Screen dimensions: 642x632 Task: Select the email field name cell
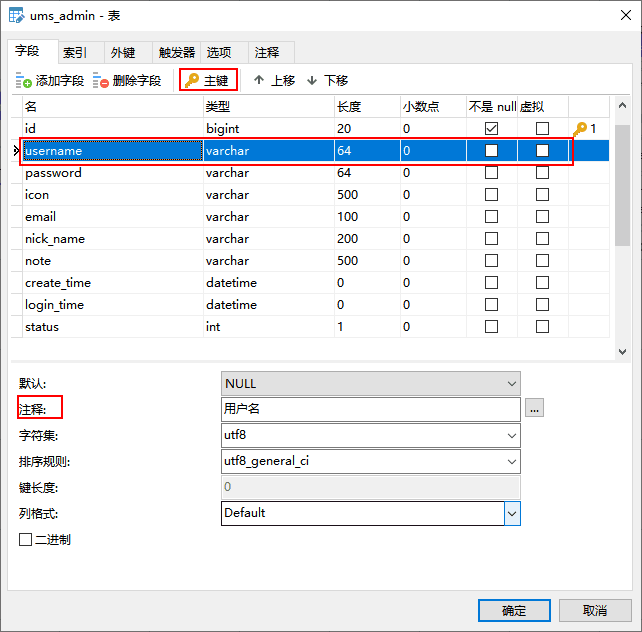point(113,217)
